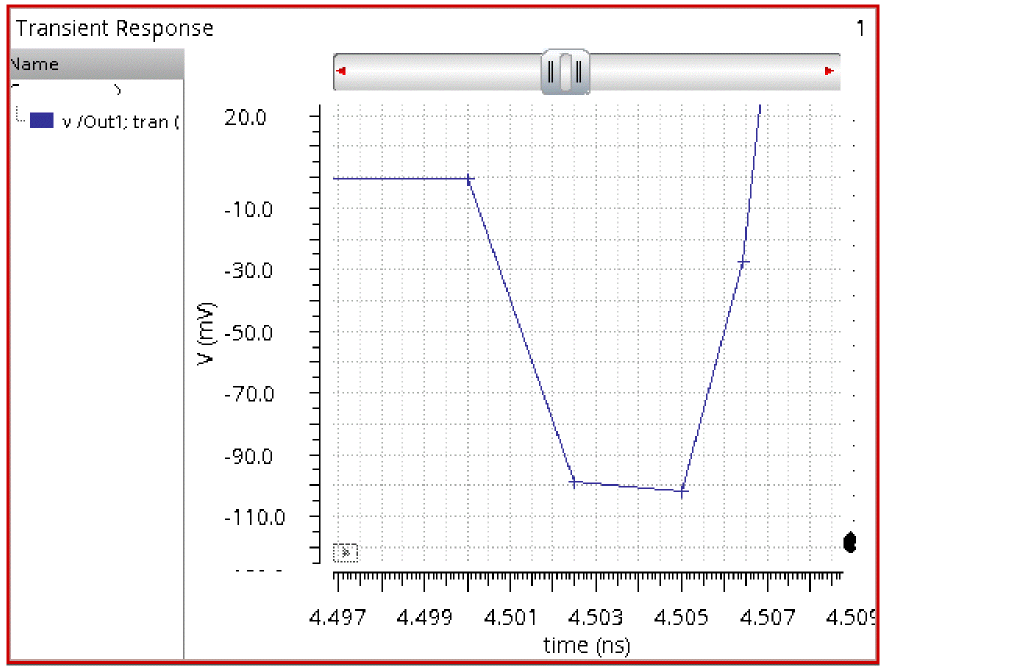
Task: Click the V (mV) Y-axis label
Action: click(x=205, y=333)
